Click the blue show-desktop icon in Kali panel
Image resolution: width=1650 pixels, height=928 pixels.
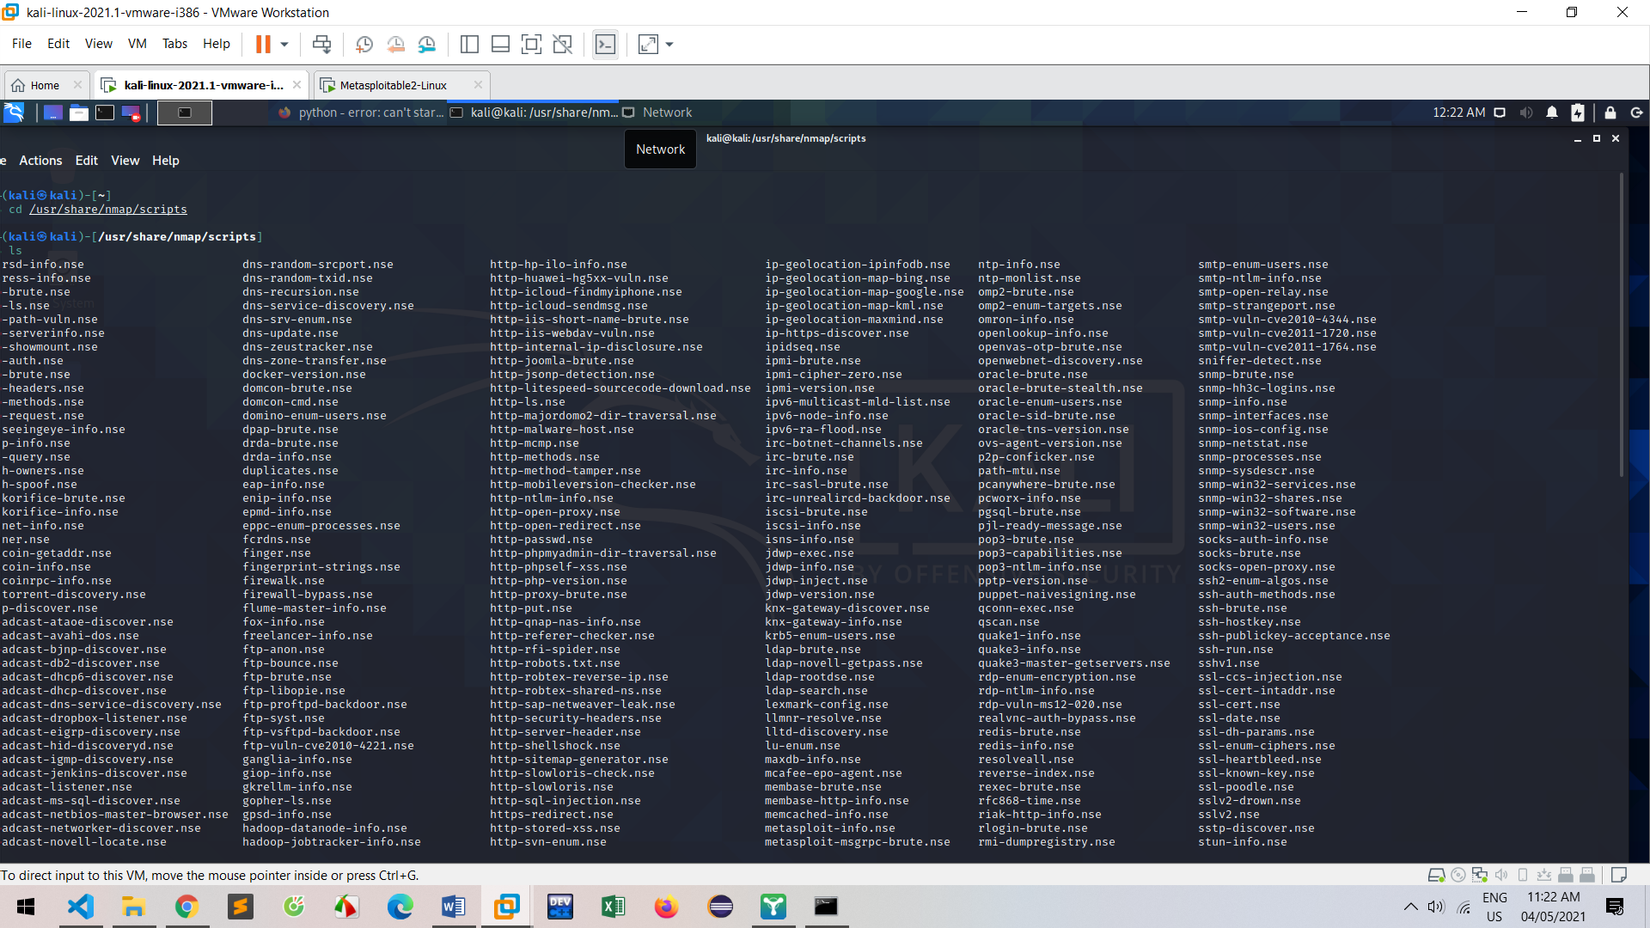53,113
